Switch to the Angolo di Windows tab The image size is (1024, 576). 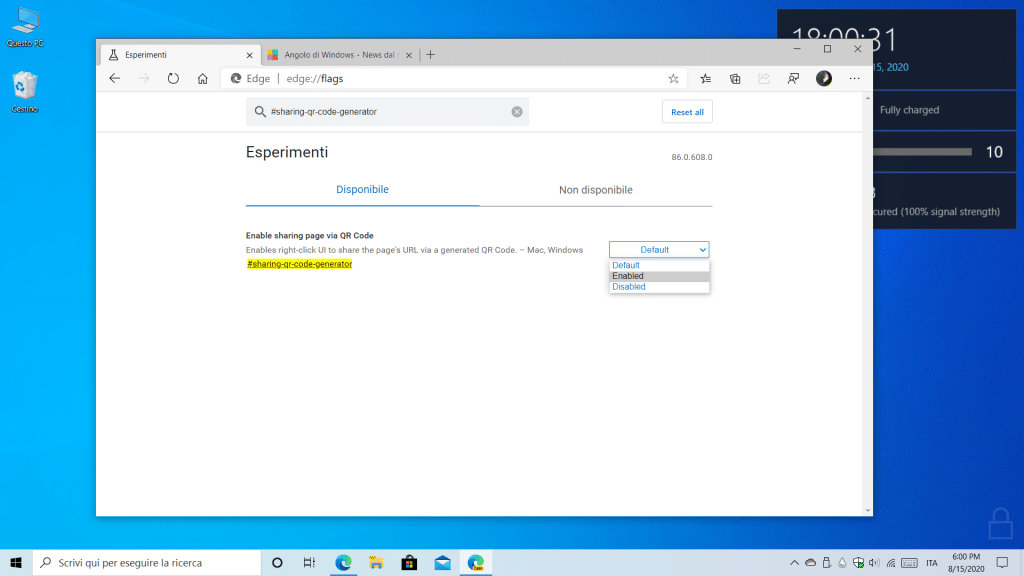coord(340,54)
